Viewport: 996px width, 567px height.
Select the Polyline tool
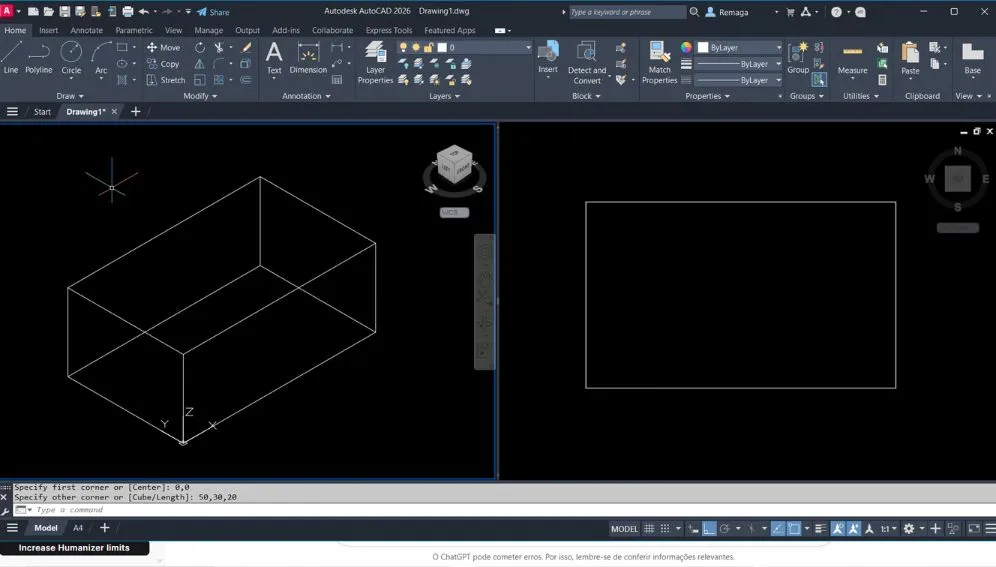tap(39, 57)
